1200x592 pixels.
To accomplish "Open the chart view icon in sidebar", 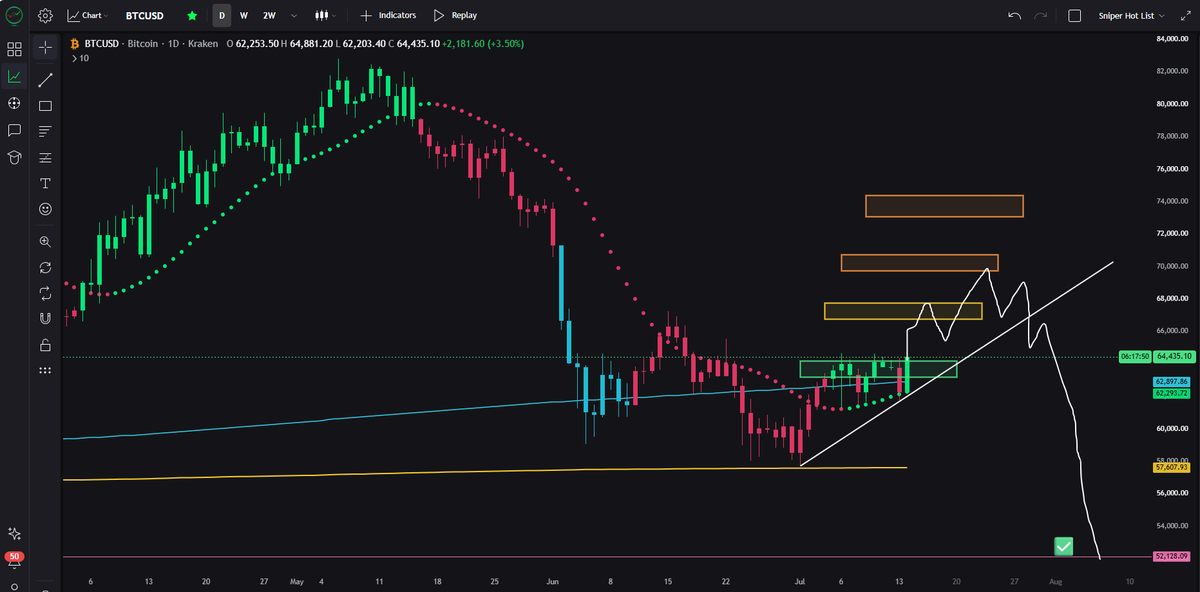I will click(14, 76).
